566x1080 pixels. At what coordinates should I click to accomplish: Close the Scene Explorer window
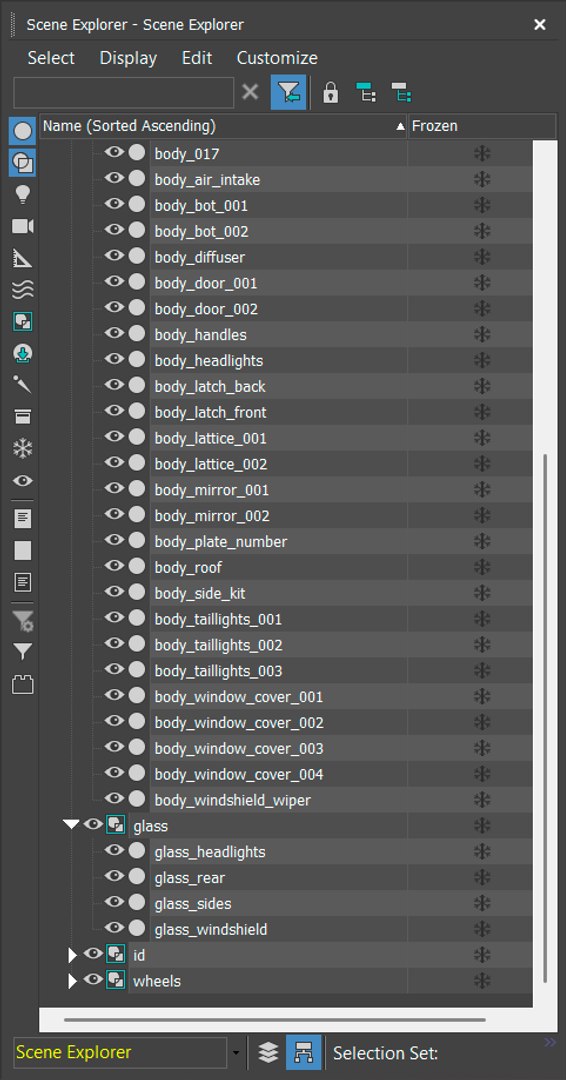tap(540, 25)
